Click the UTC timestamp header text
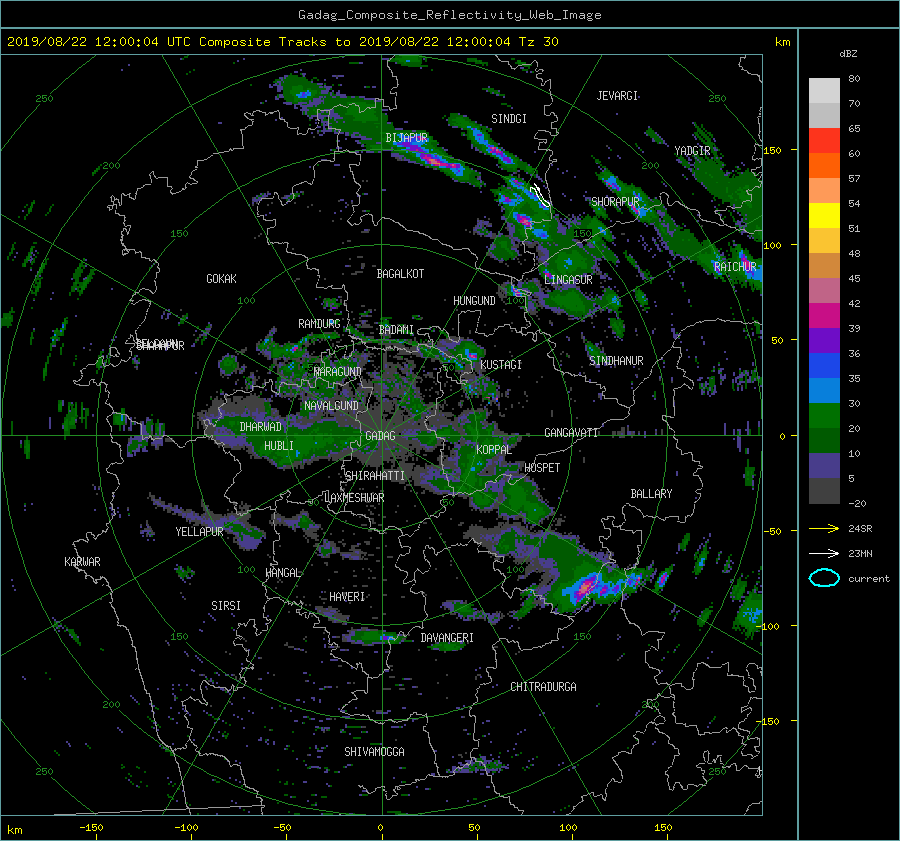The height and width of the screenshot is (841, 900). tap(282, 42)
